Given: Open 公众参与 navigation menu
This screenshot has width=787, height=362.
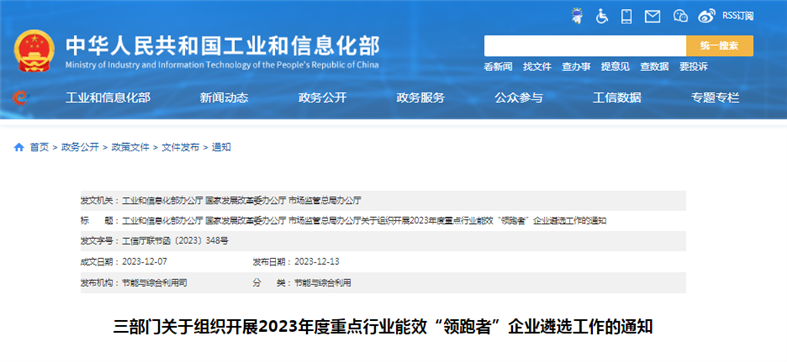Looking at the screenshot, I should click(518, 98).
